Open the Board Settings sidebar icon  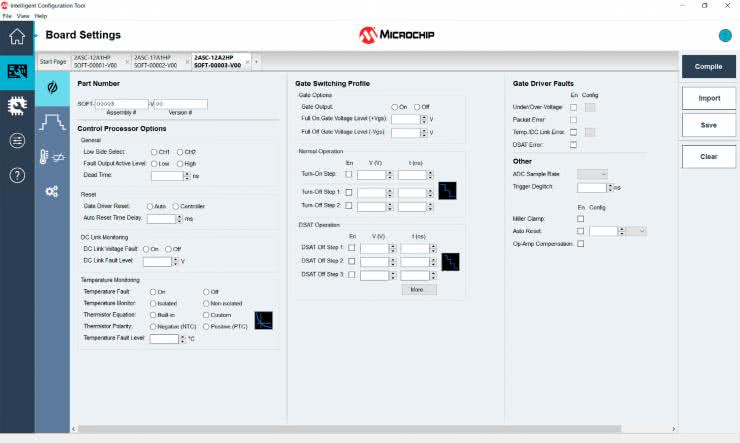tap(17, 71)
